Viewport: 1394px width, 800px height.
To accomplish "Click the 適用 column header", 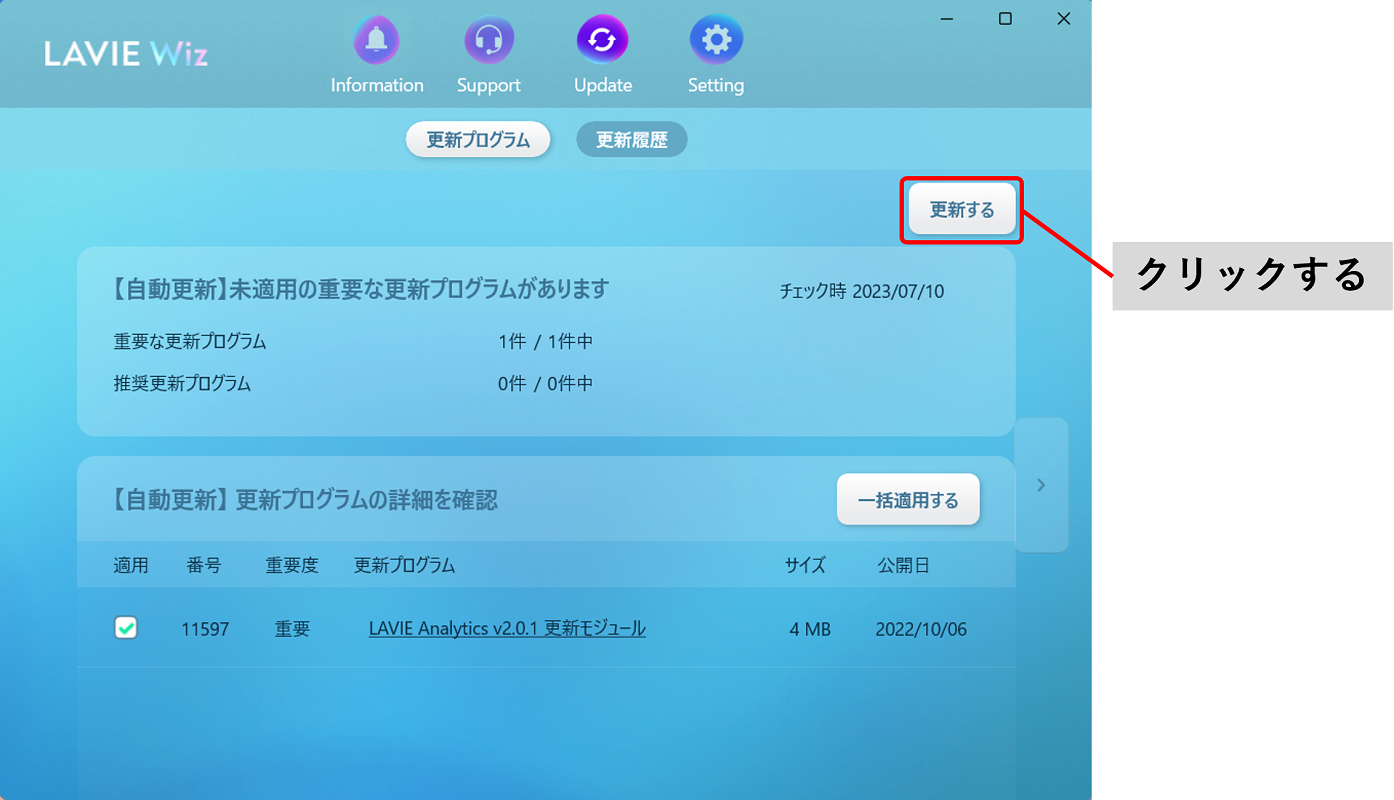I will (131, 566).
